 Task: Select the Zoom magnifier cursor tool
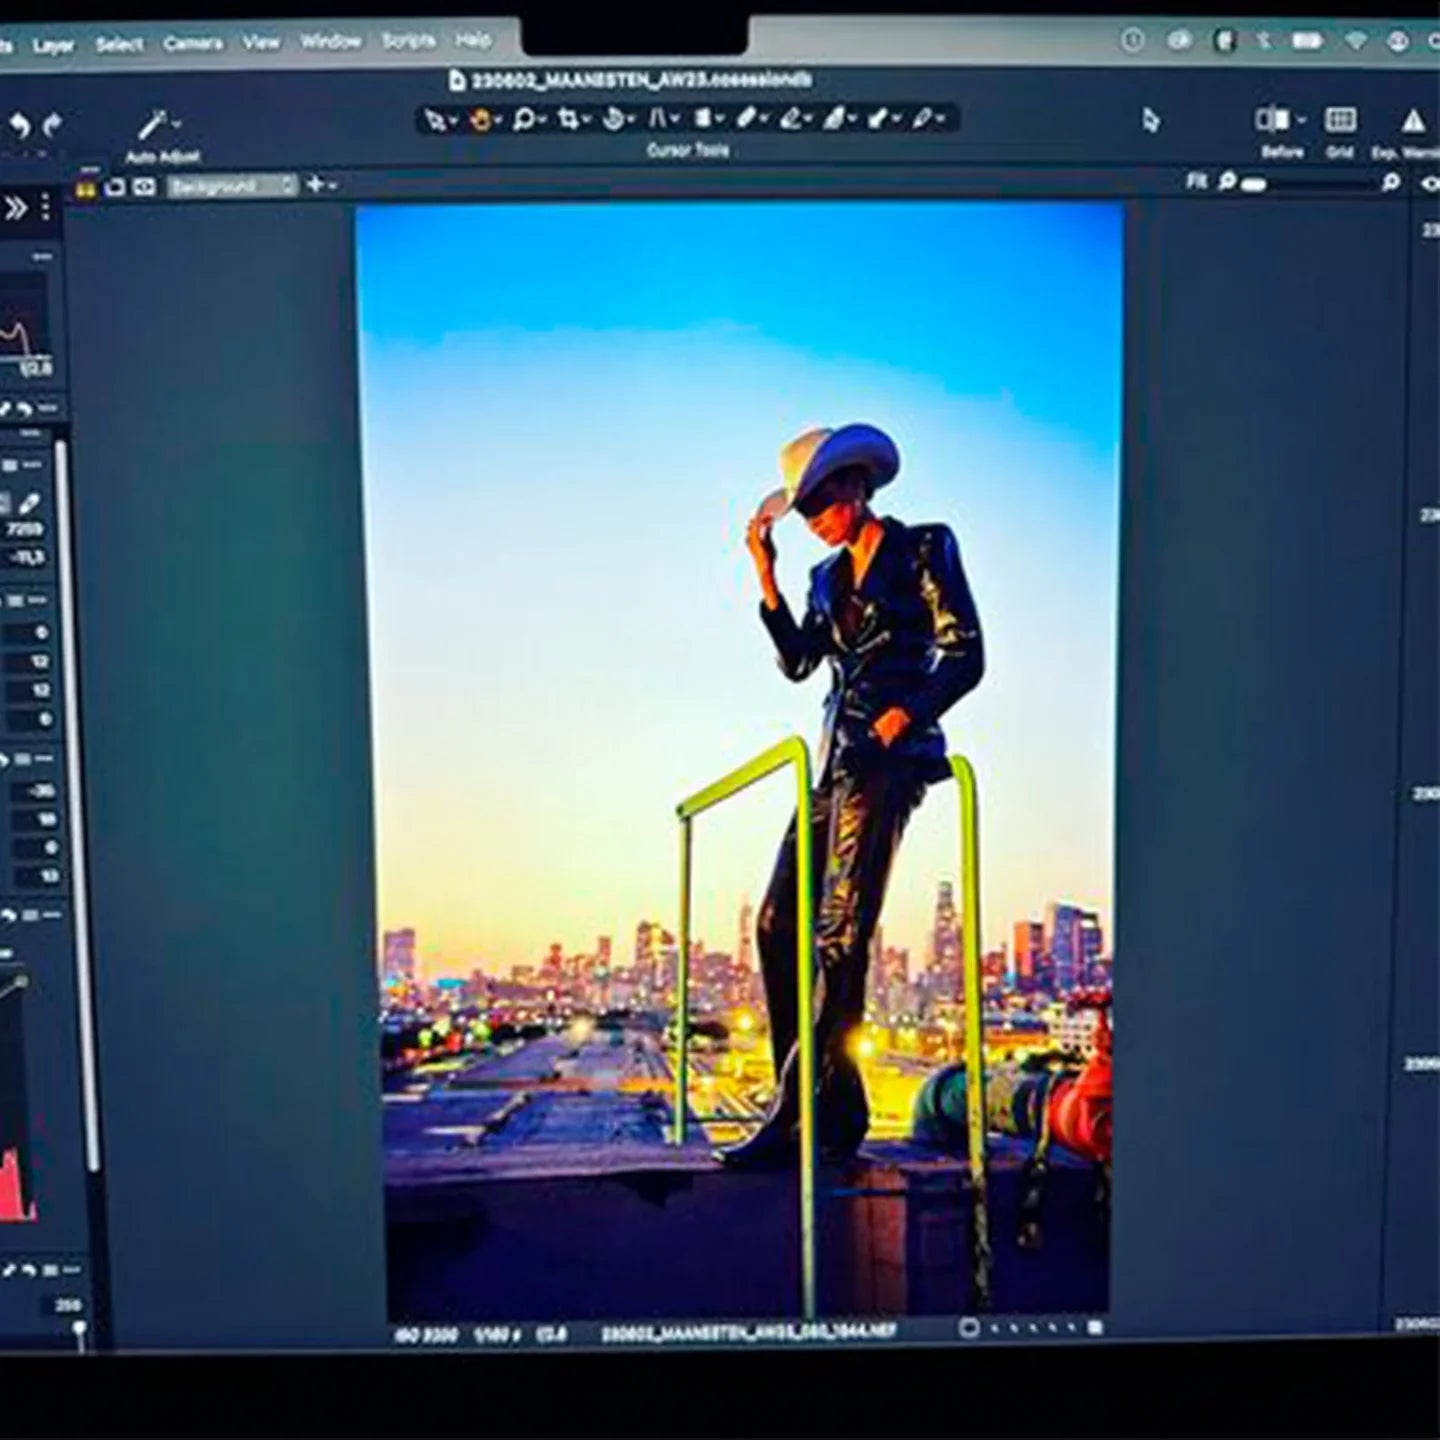[x=524, y=120]
